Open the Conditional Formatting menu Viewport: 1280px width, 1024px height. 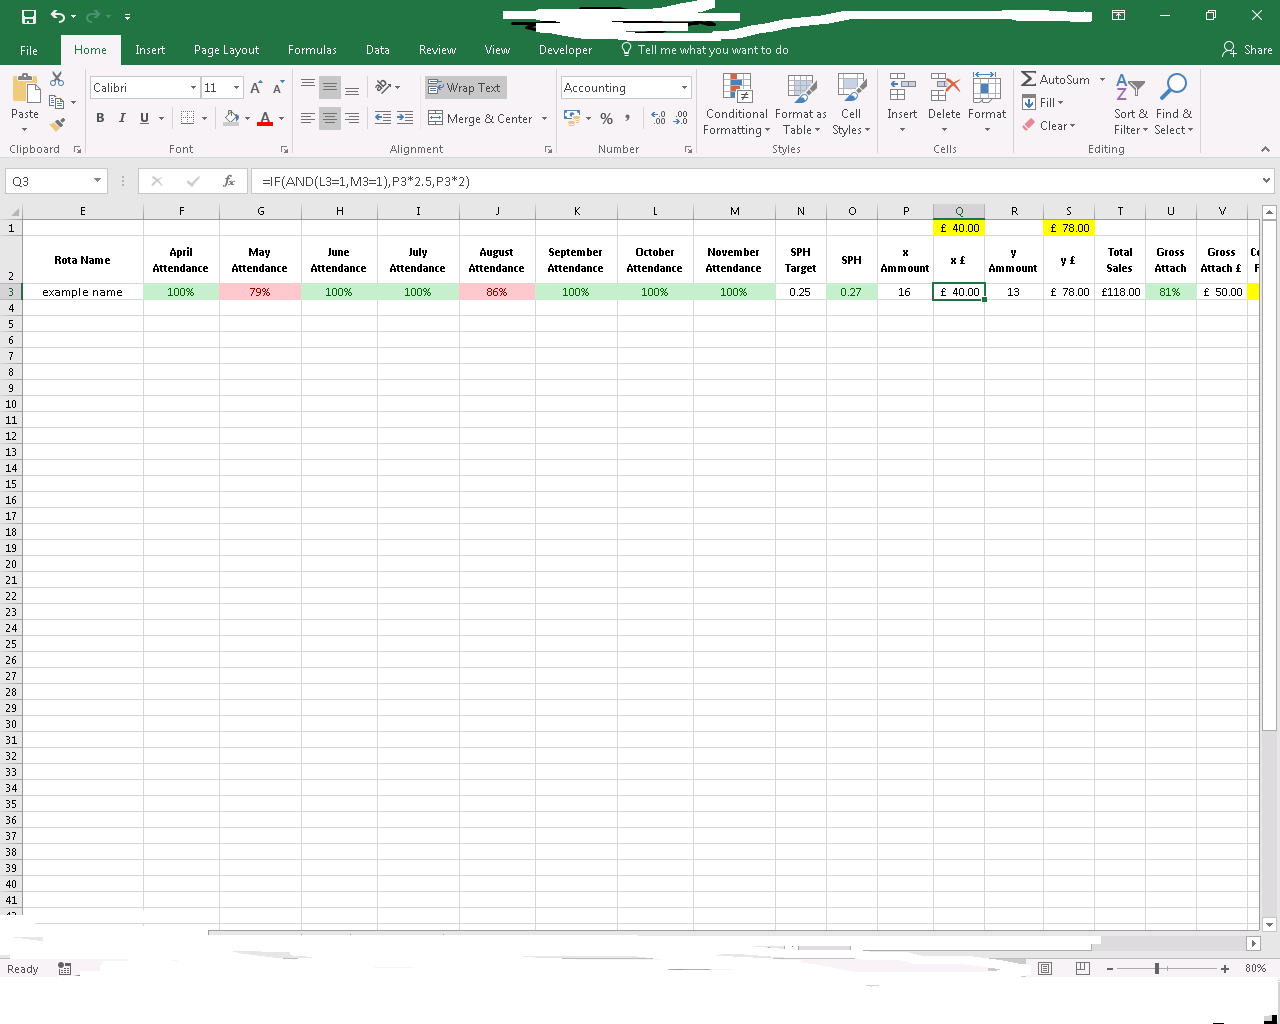(737, 104)
